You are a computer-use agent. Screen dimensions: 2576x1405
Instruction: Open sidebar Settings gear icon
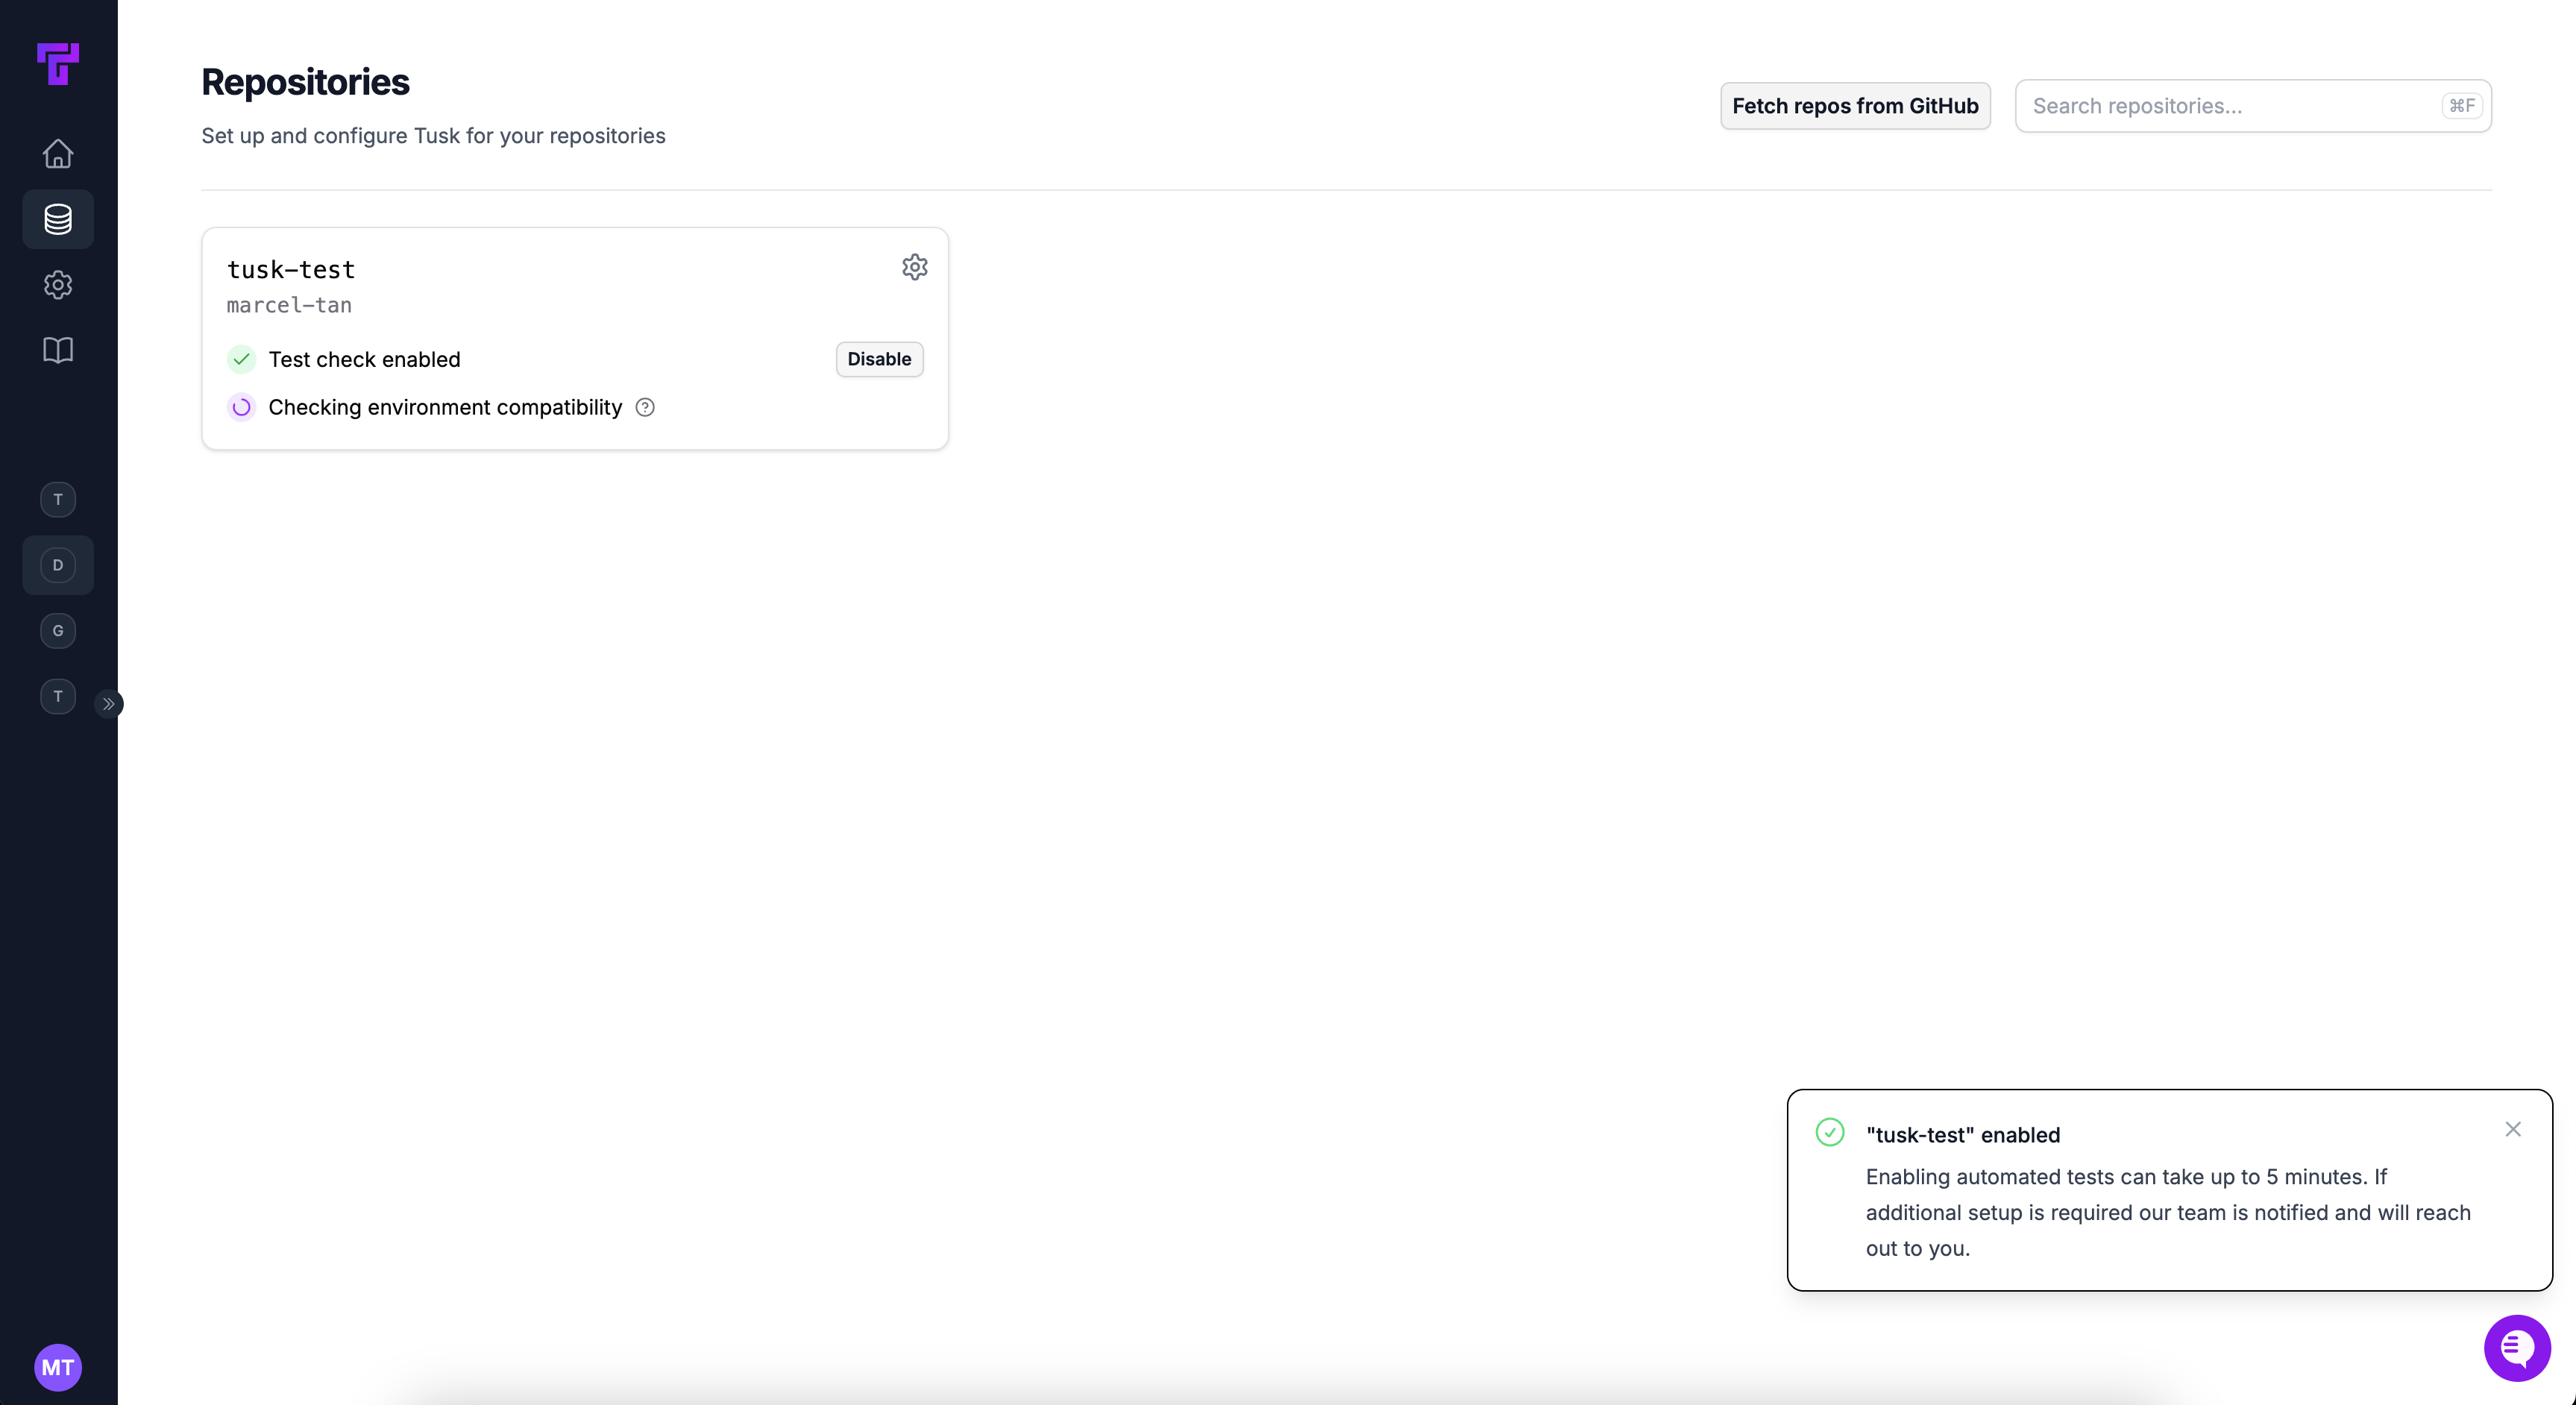[58, 285]
